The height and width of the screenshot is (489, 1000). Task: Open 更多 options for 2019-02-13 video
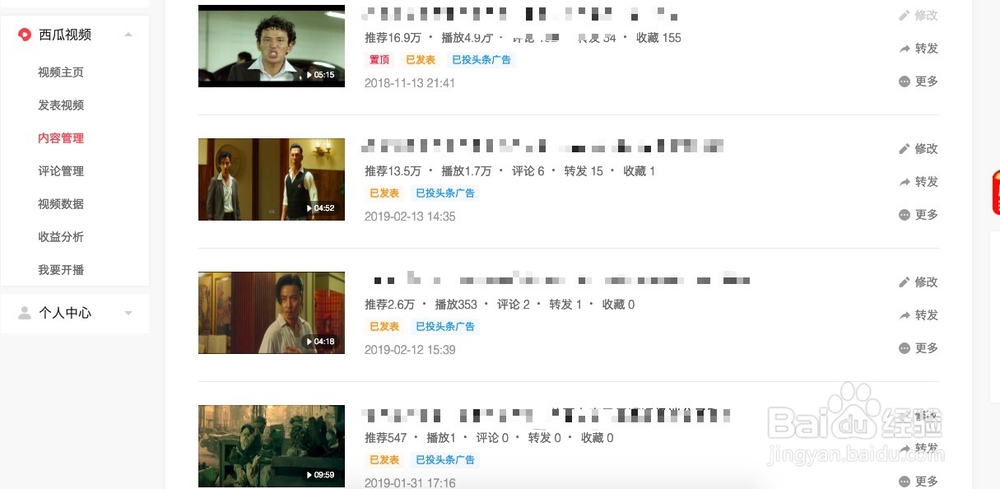(918, 215)
